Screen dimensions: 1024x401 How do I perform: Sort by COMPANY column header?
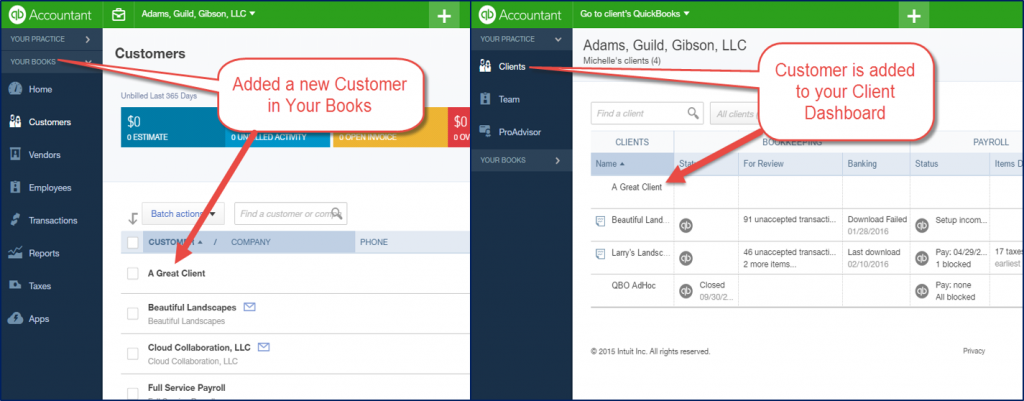(251, 242)
